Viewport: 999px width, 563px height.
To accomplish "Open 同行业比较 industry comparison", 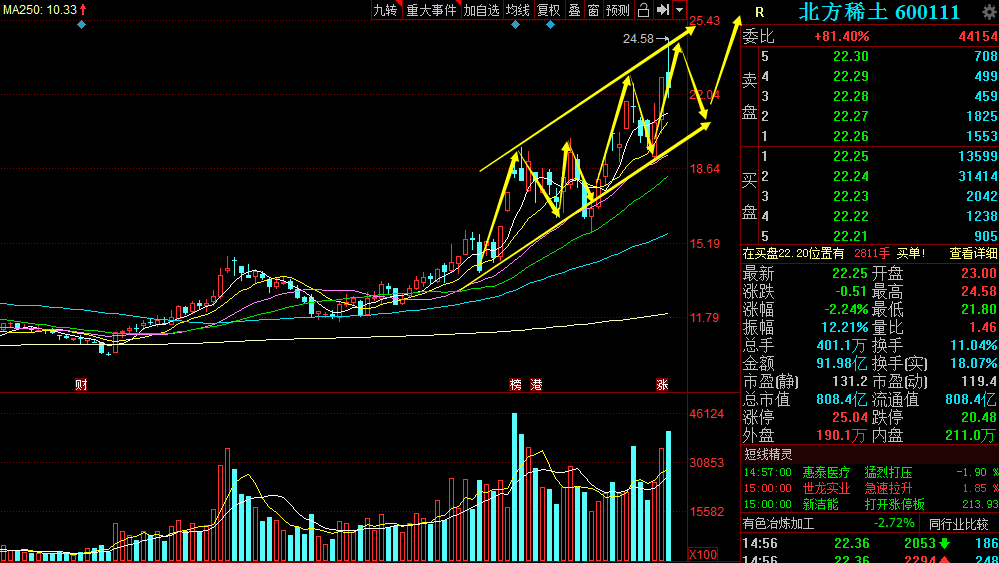I will tap(959, 524).
